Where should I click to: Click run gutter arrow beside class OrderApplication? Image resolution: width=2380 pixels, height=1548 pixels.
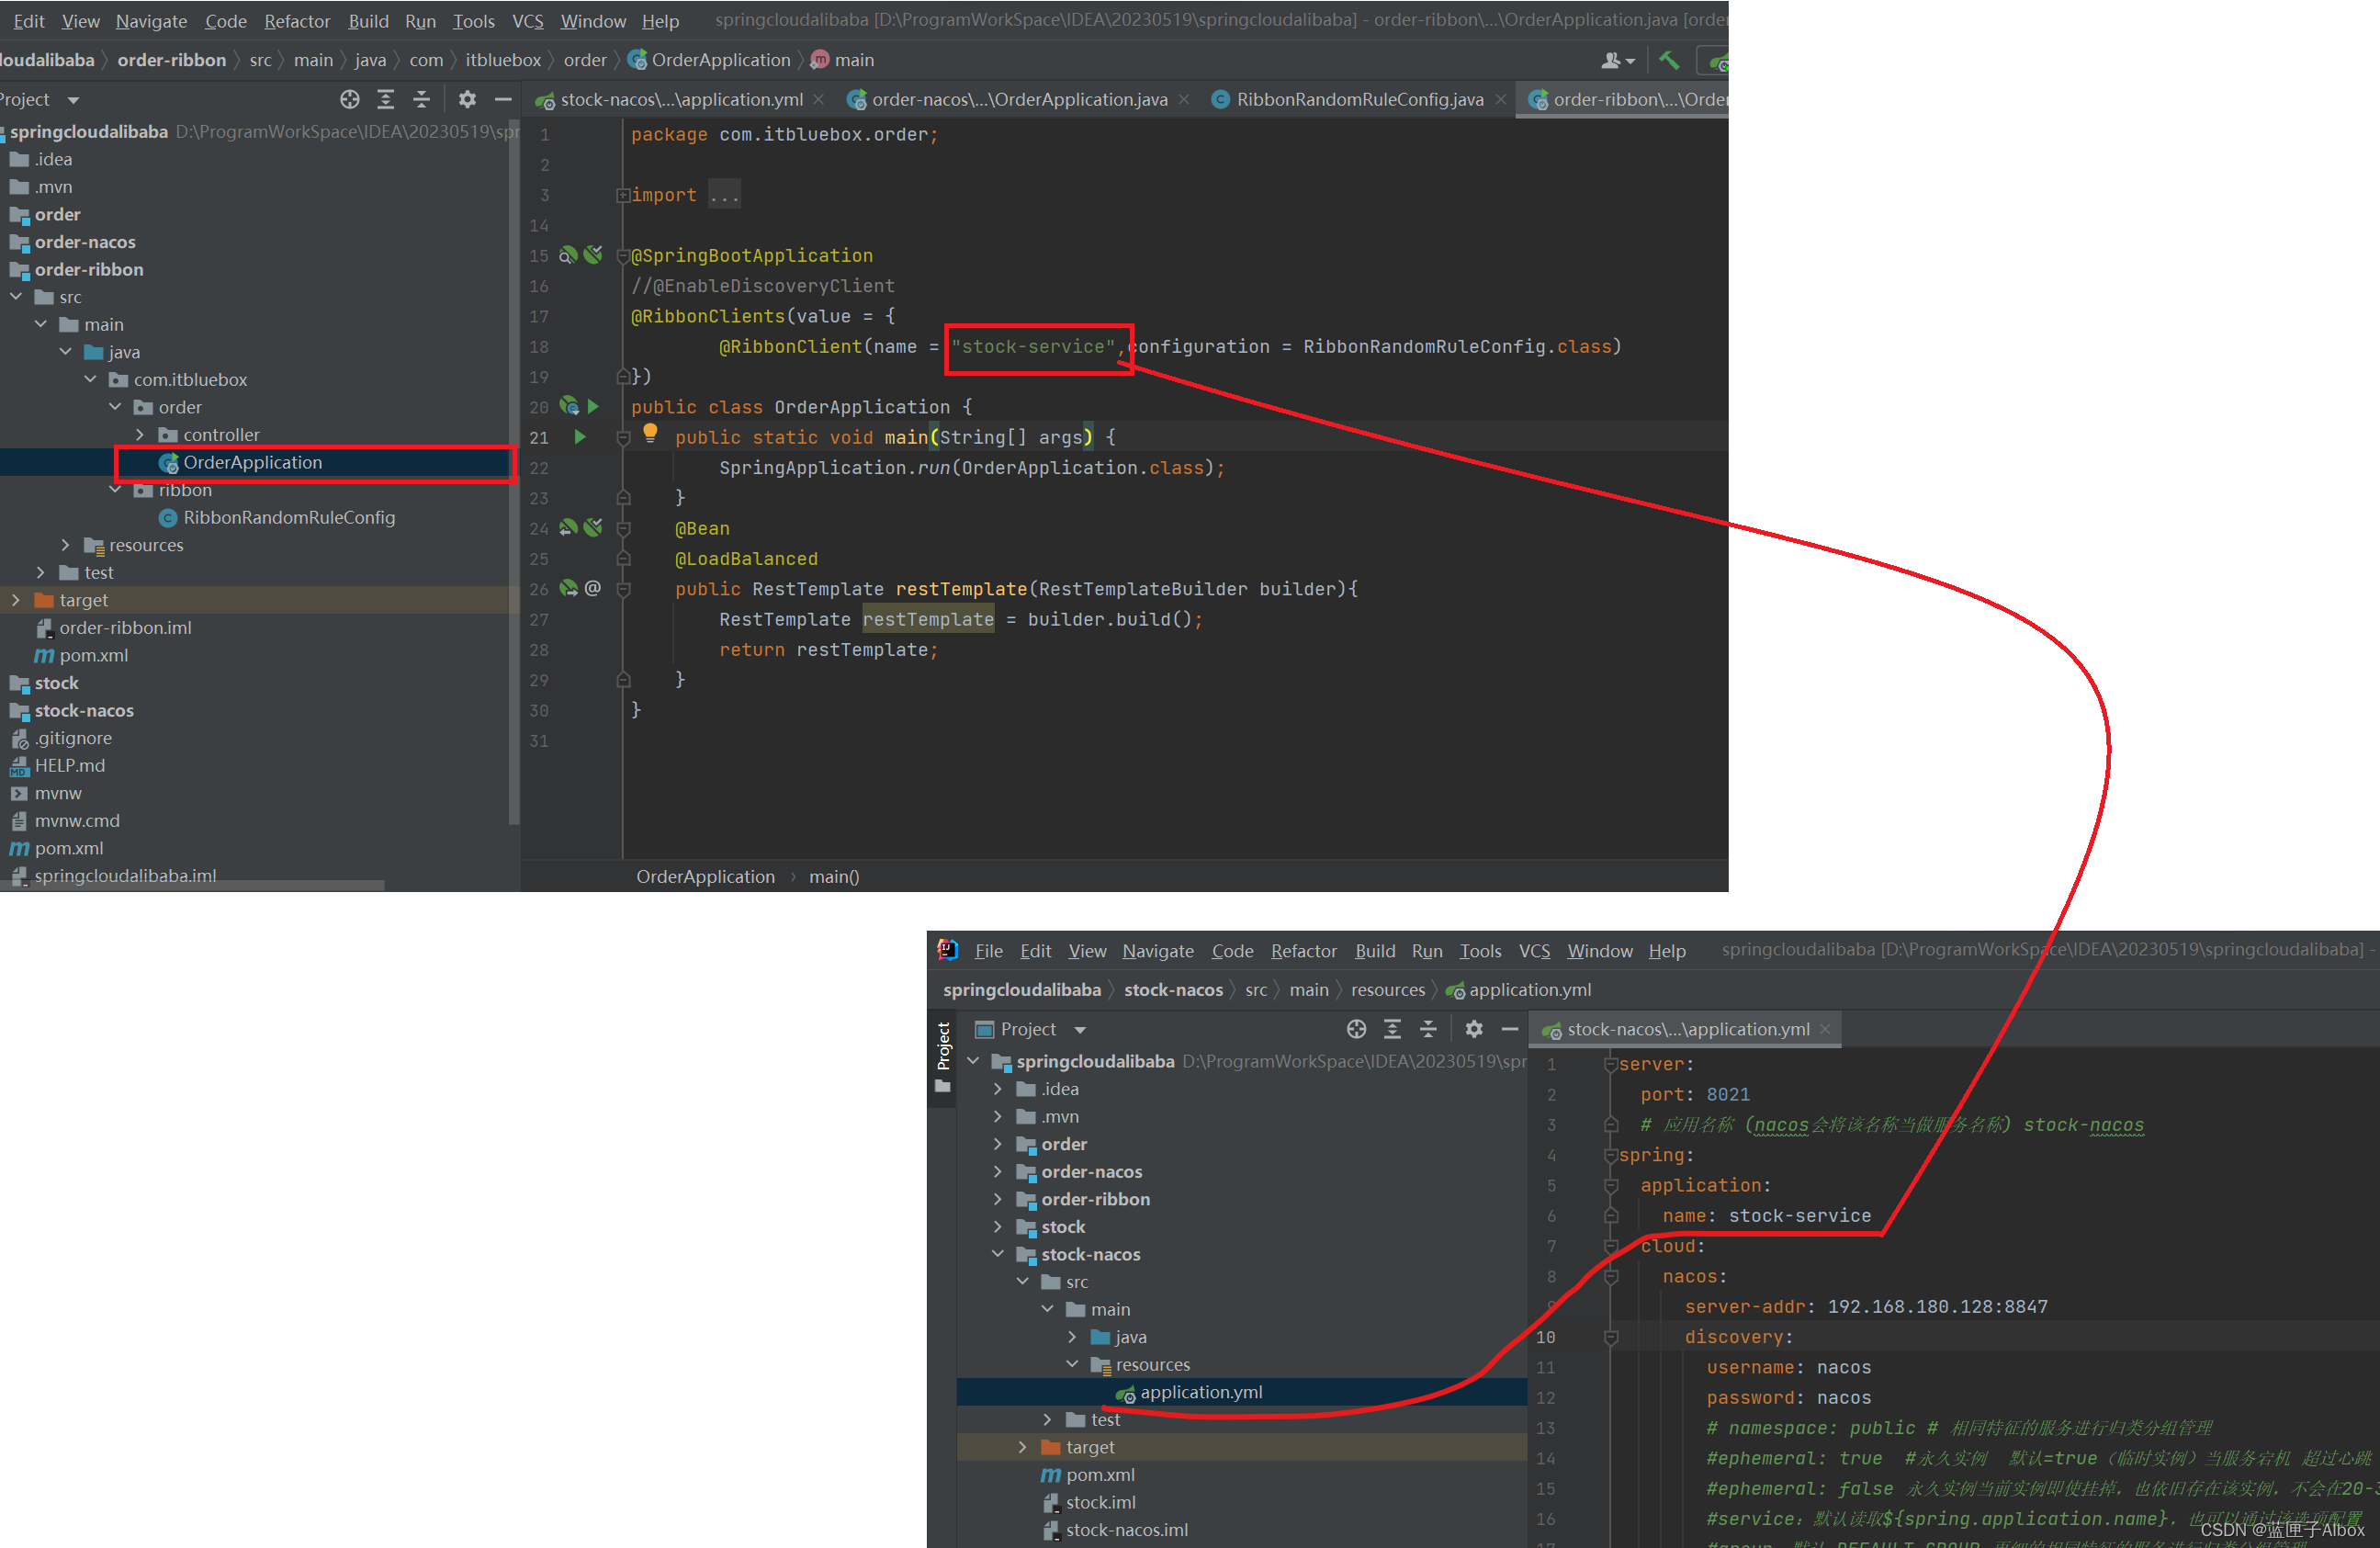(x=593, y=407)
